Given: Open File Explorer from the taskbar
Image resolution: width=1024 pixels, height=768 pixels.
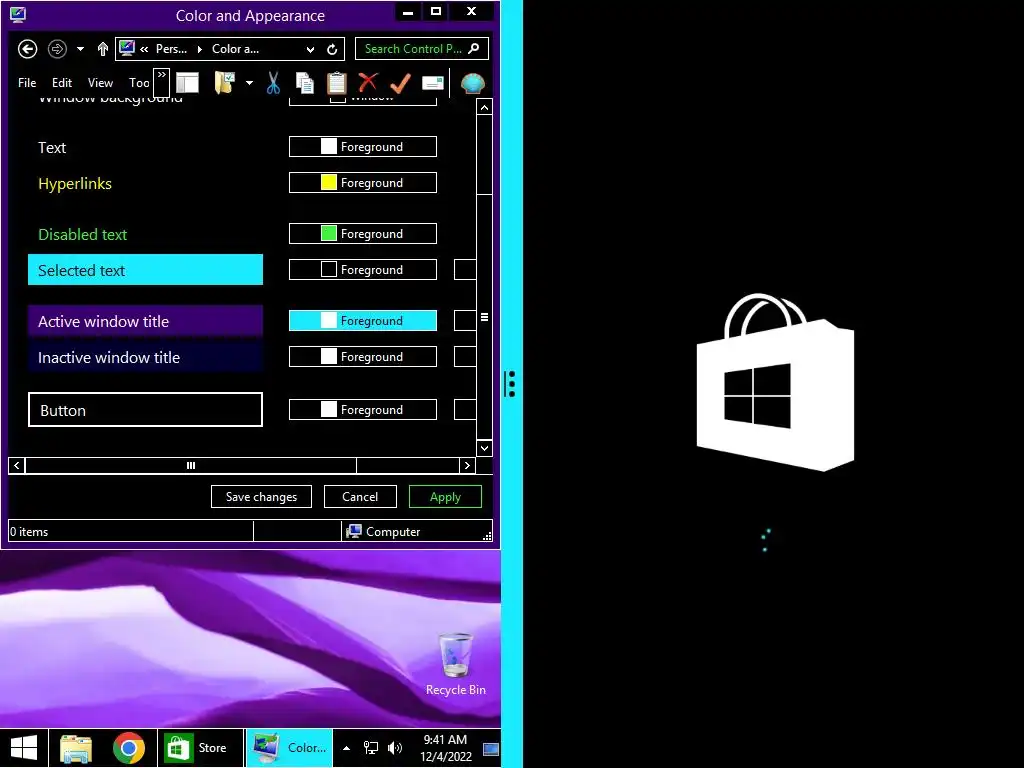Looking at the screenshot, I should point(76,748).
